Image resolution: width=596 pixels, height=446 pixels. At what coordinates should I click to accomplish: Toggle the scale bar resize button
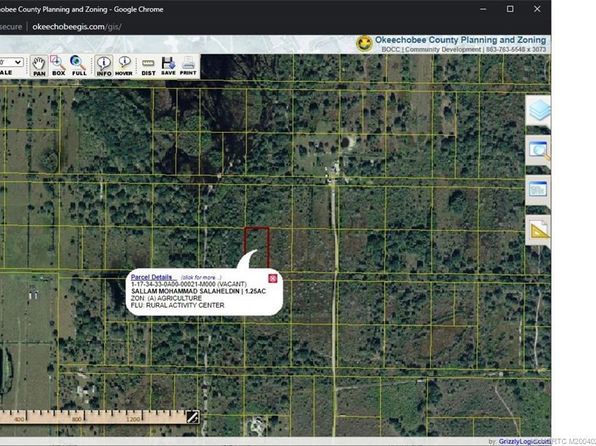193,417
